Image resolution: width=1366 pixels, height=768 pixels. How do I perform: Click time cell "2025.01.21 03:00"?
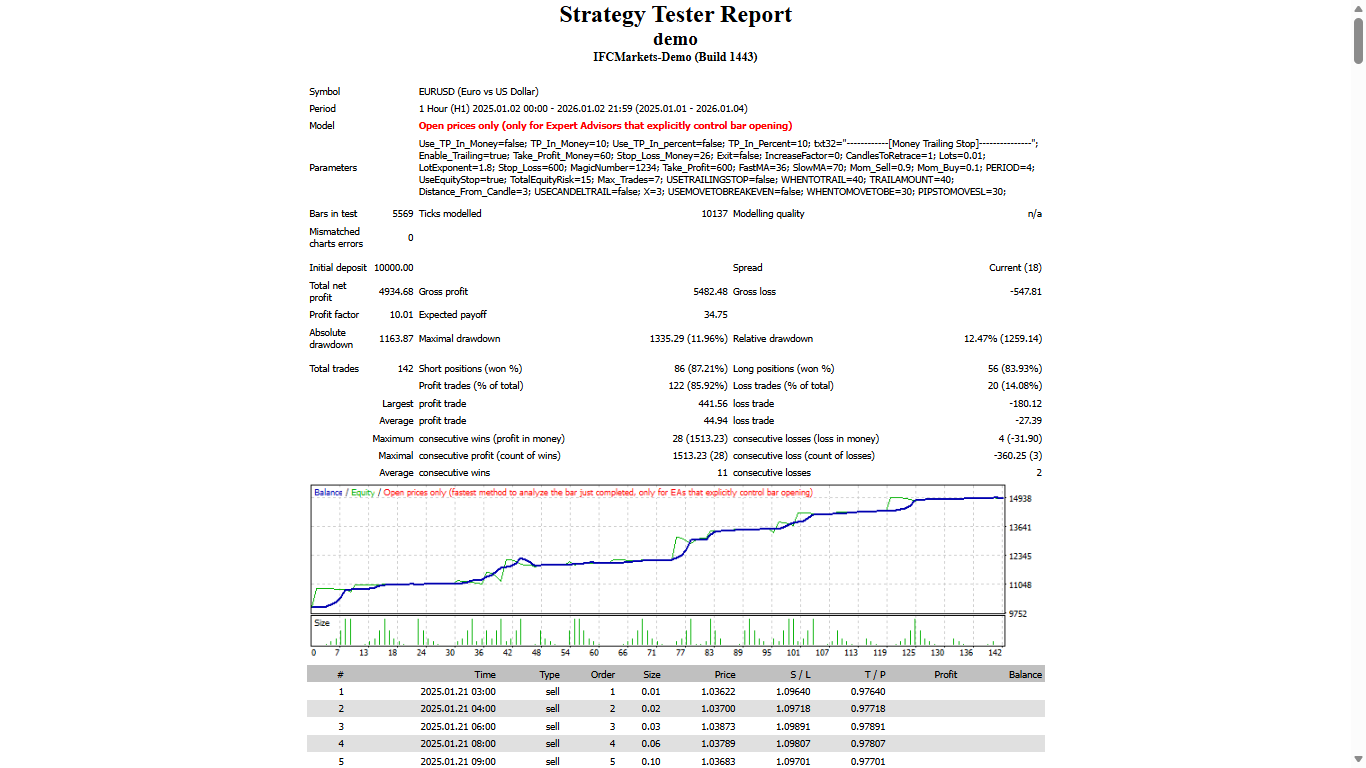458,692
